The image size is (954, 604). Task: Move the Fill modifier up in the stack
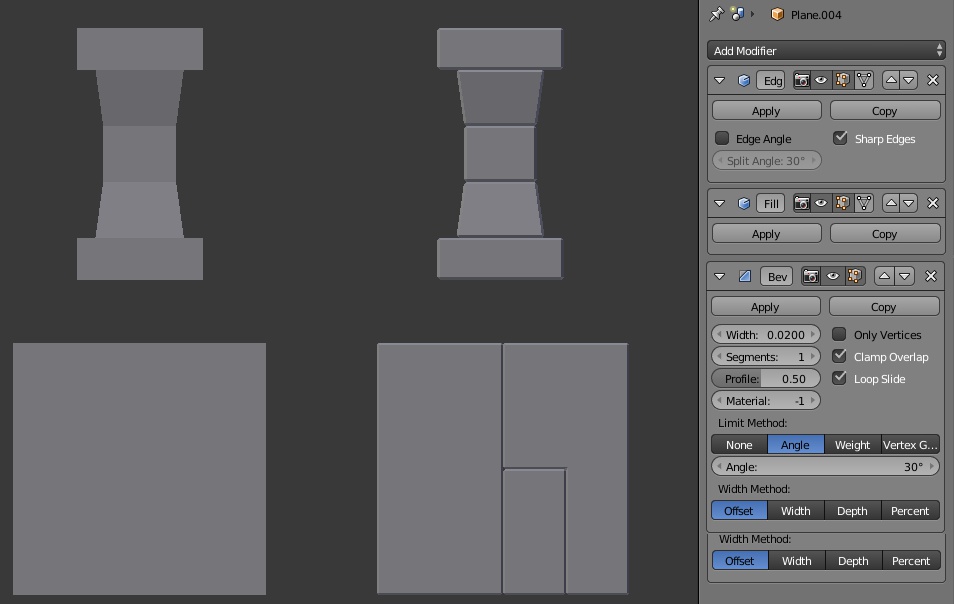[x=891, y=203]
